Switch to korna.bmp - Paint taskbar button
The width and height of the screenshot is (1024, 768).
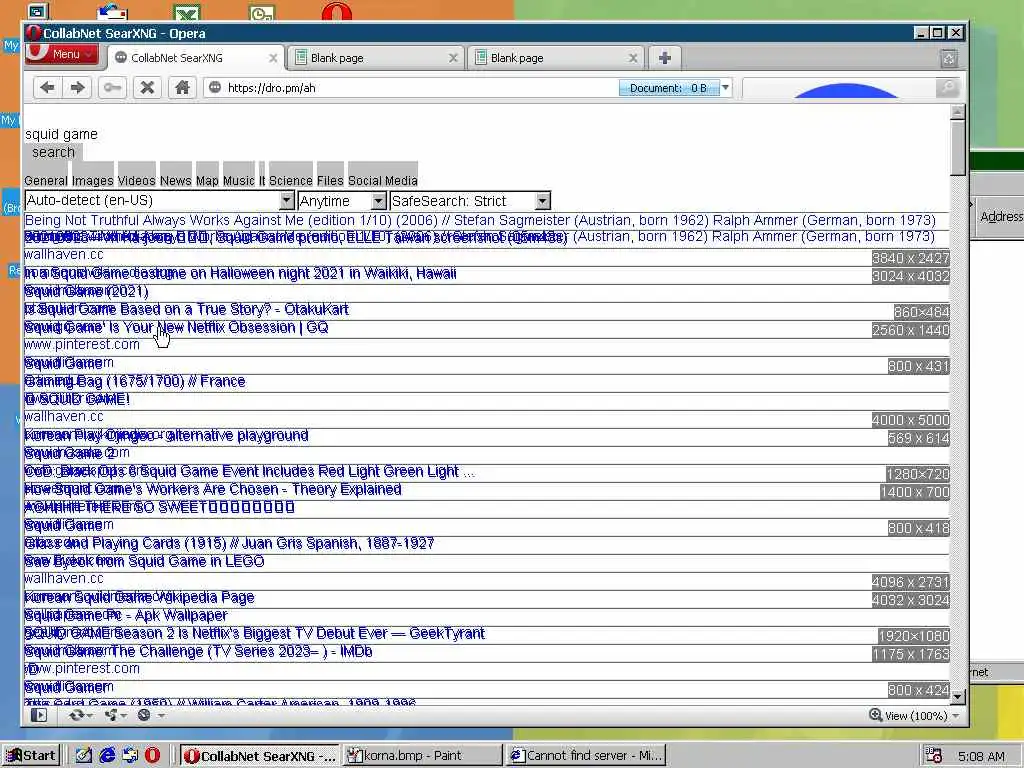423,756
